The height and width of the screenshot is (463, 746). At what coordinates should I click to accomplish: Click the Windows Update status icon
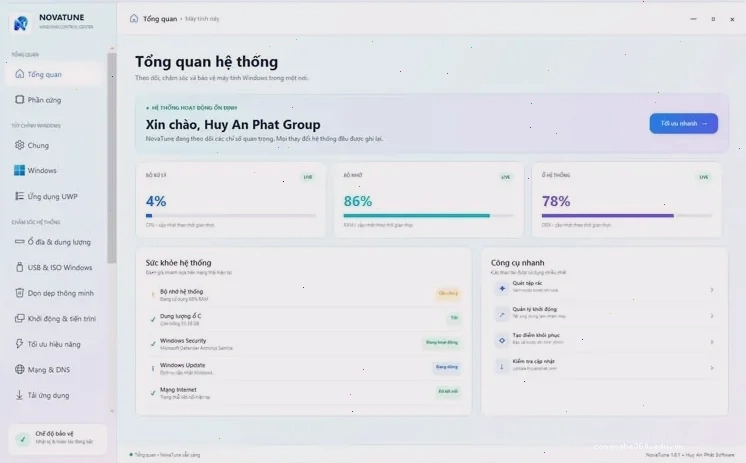(x=153, y=368)
